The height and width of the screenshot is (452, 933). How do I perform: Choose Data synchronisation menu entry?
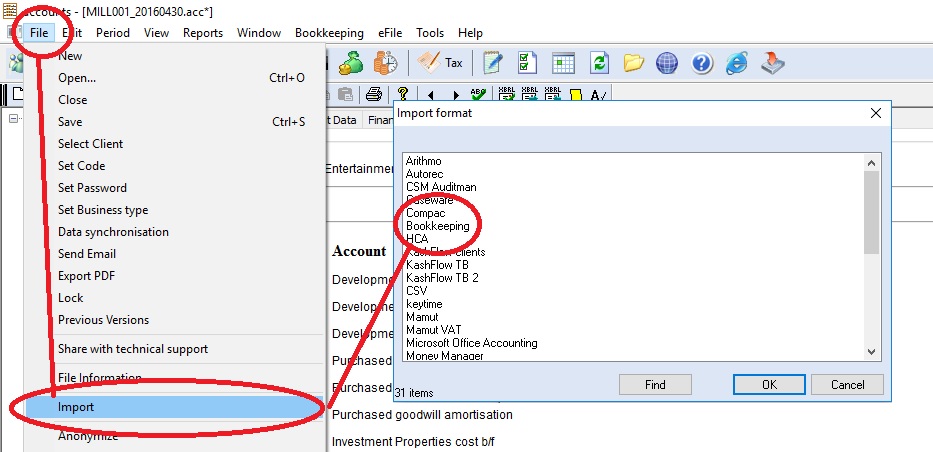[x=174, y=232]
